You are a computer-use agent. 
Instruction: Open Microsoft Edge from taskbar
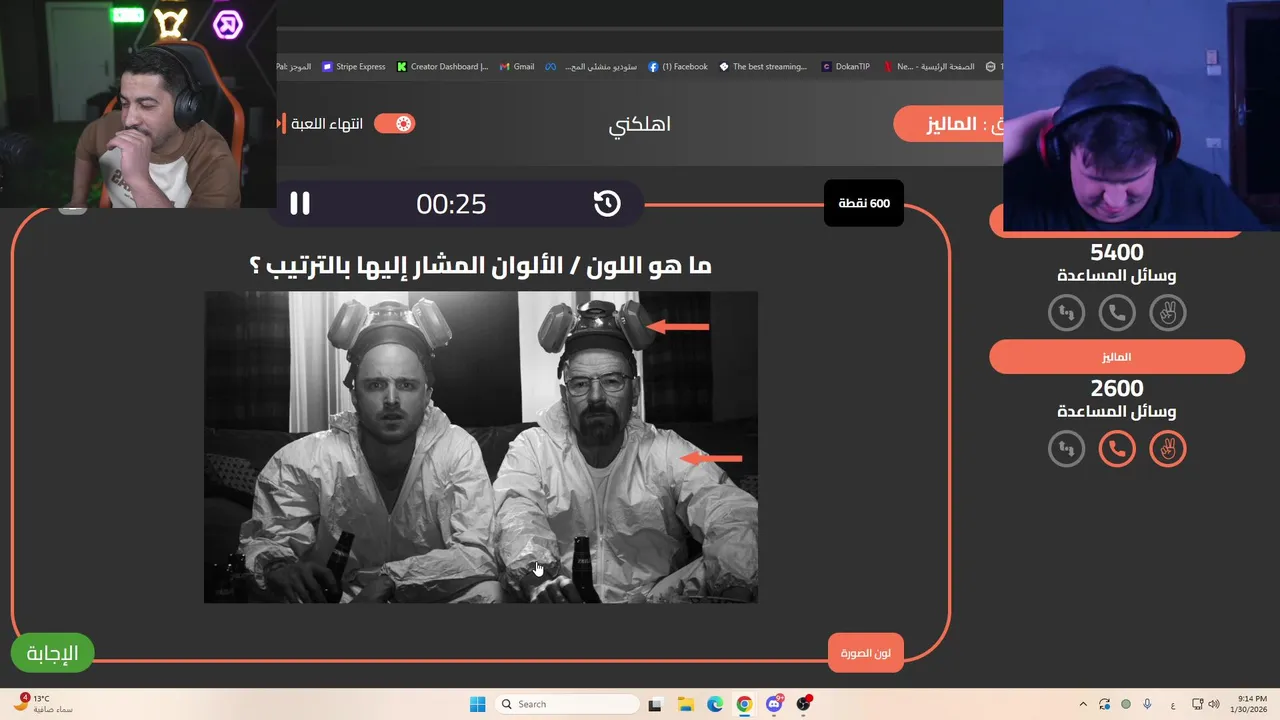click(x=715, y=704)
